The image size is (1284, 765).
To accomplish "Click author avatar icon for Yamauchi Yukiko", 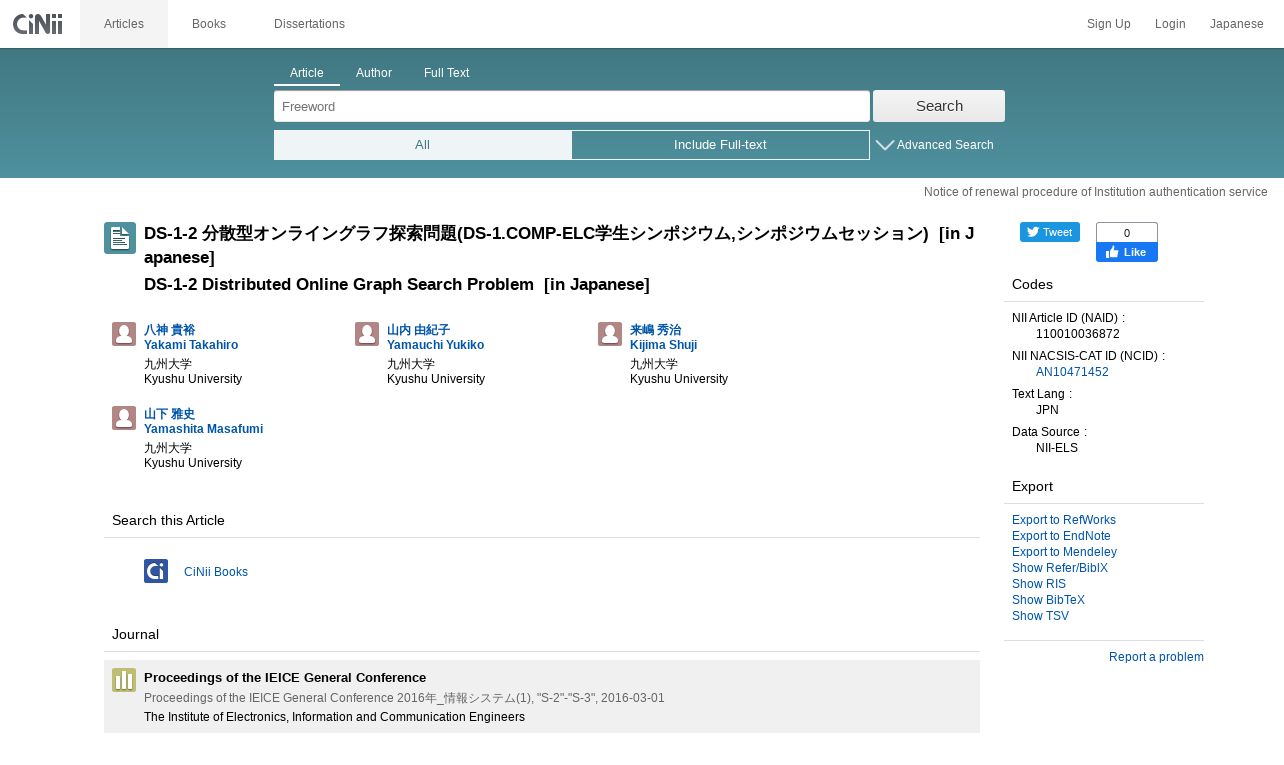I will pyautogui.click(x=367, y=334).
